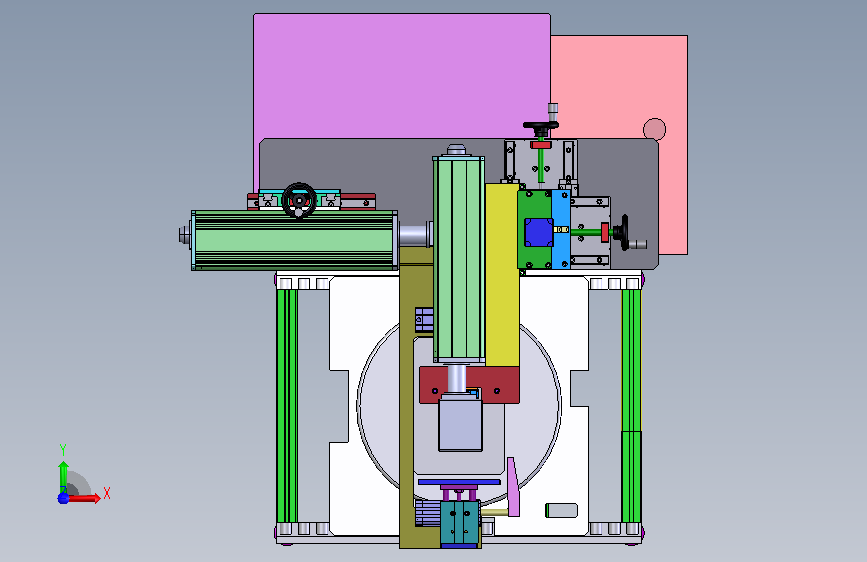Image resolution: width=867 pixels, height=562 pixels.
Task: Select the horizontal green pneumatic cylinder body
Action: pos(295,240)
